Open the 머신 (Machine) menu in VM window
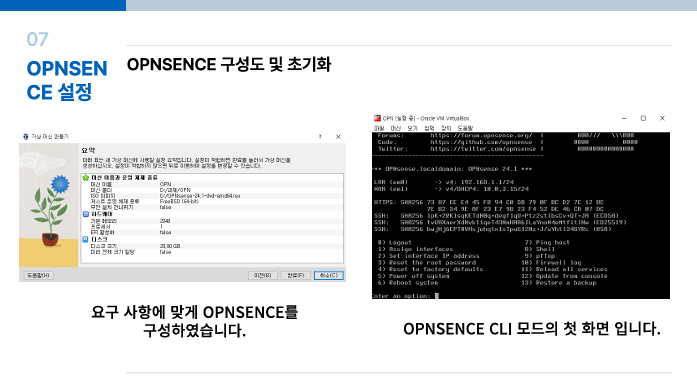 tap(396, 128)
